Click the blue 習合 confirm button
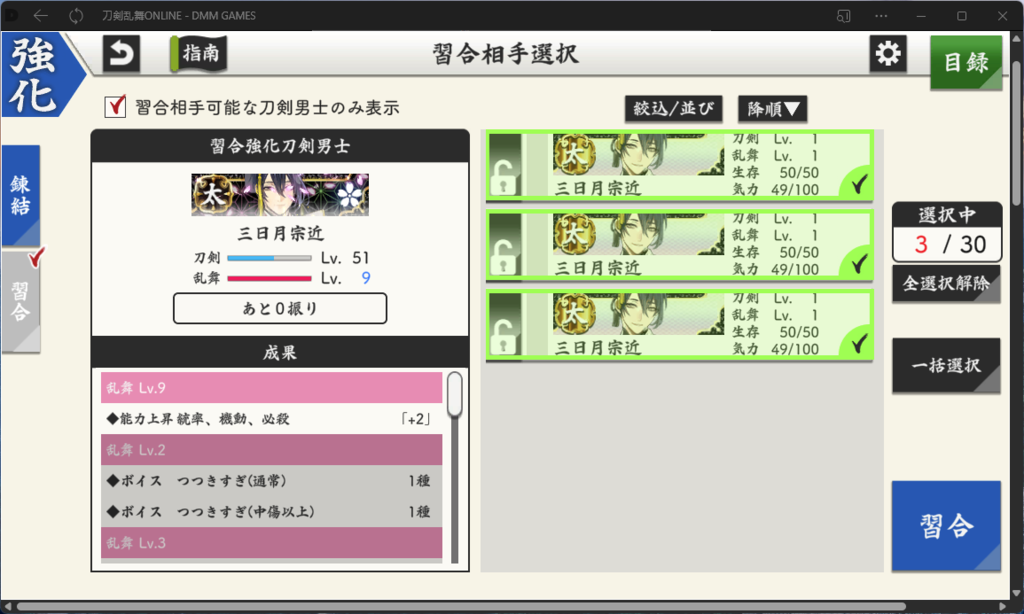This screenshot has width=1024, height=614. tap(946, 526)
